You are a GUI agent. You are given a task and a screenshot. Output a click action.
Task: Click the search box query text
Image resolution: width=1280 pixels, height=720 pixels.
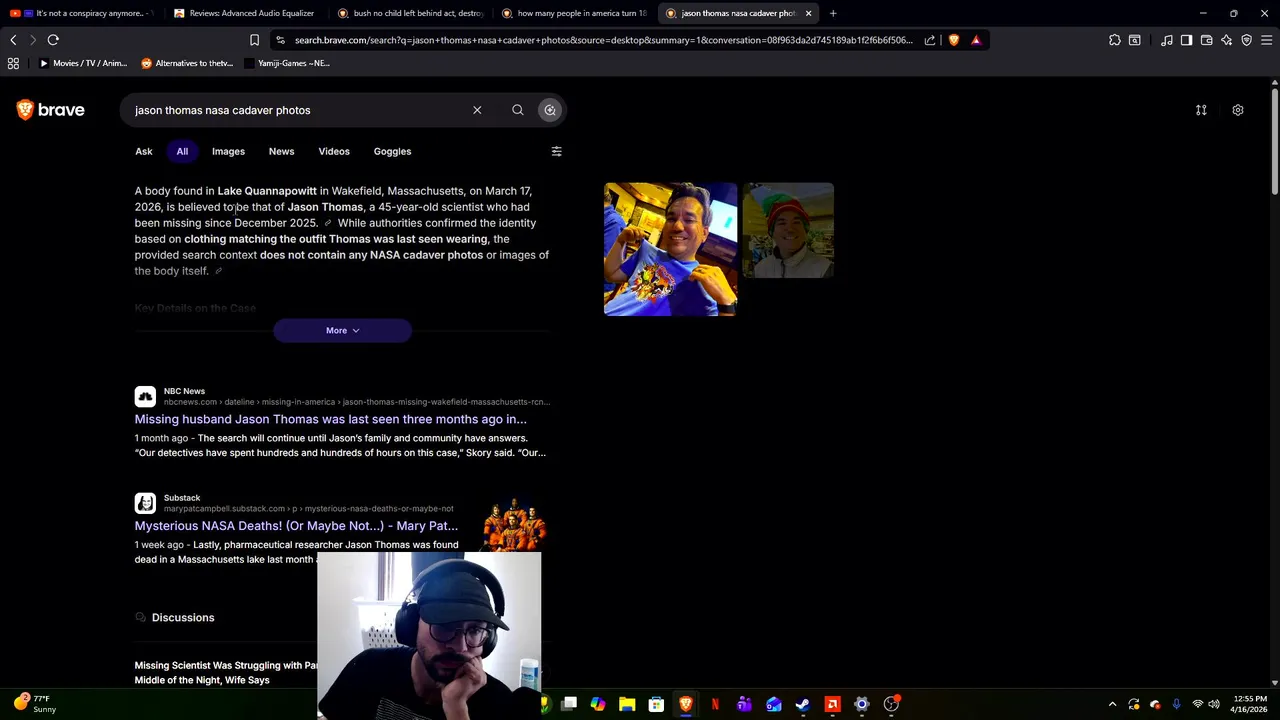[223, 110]
